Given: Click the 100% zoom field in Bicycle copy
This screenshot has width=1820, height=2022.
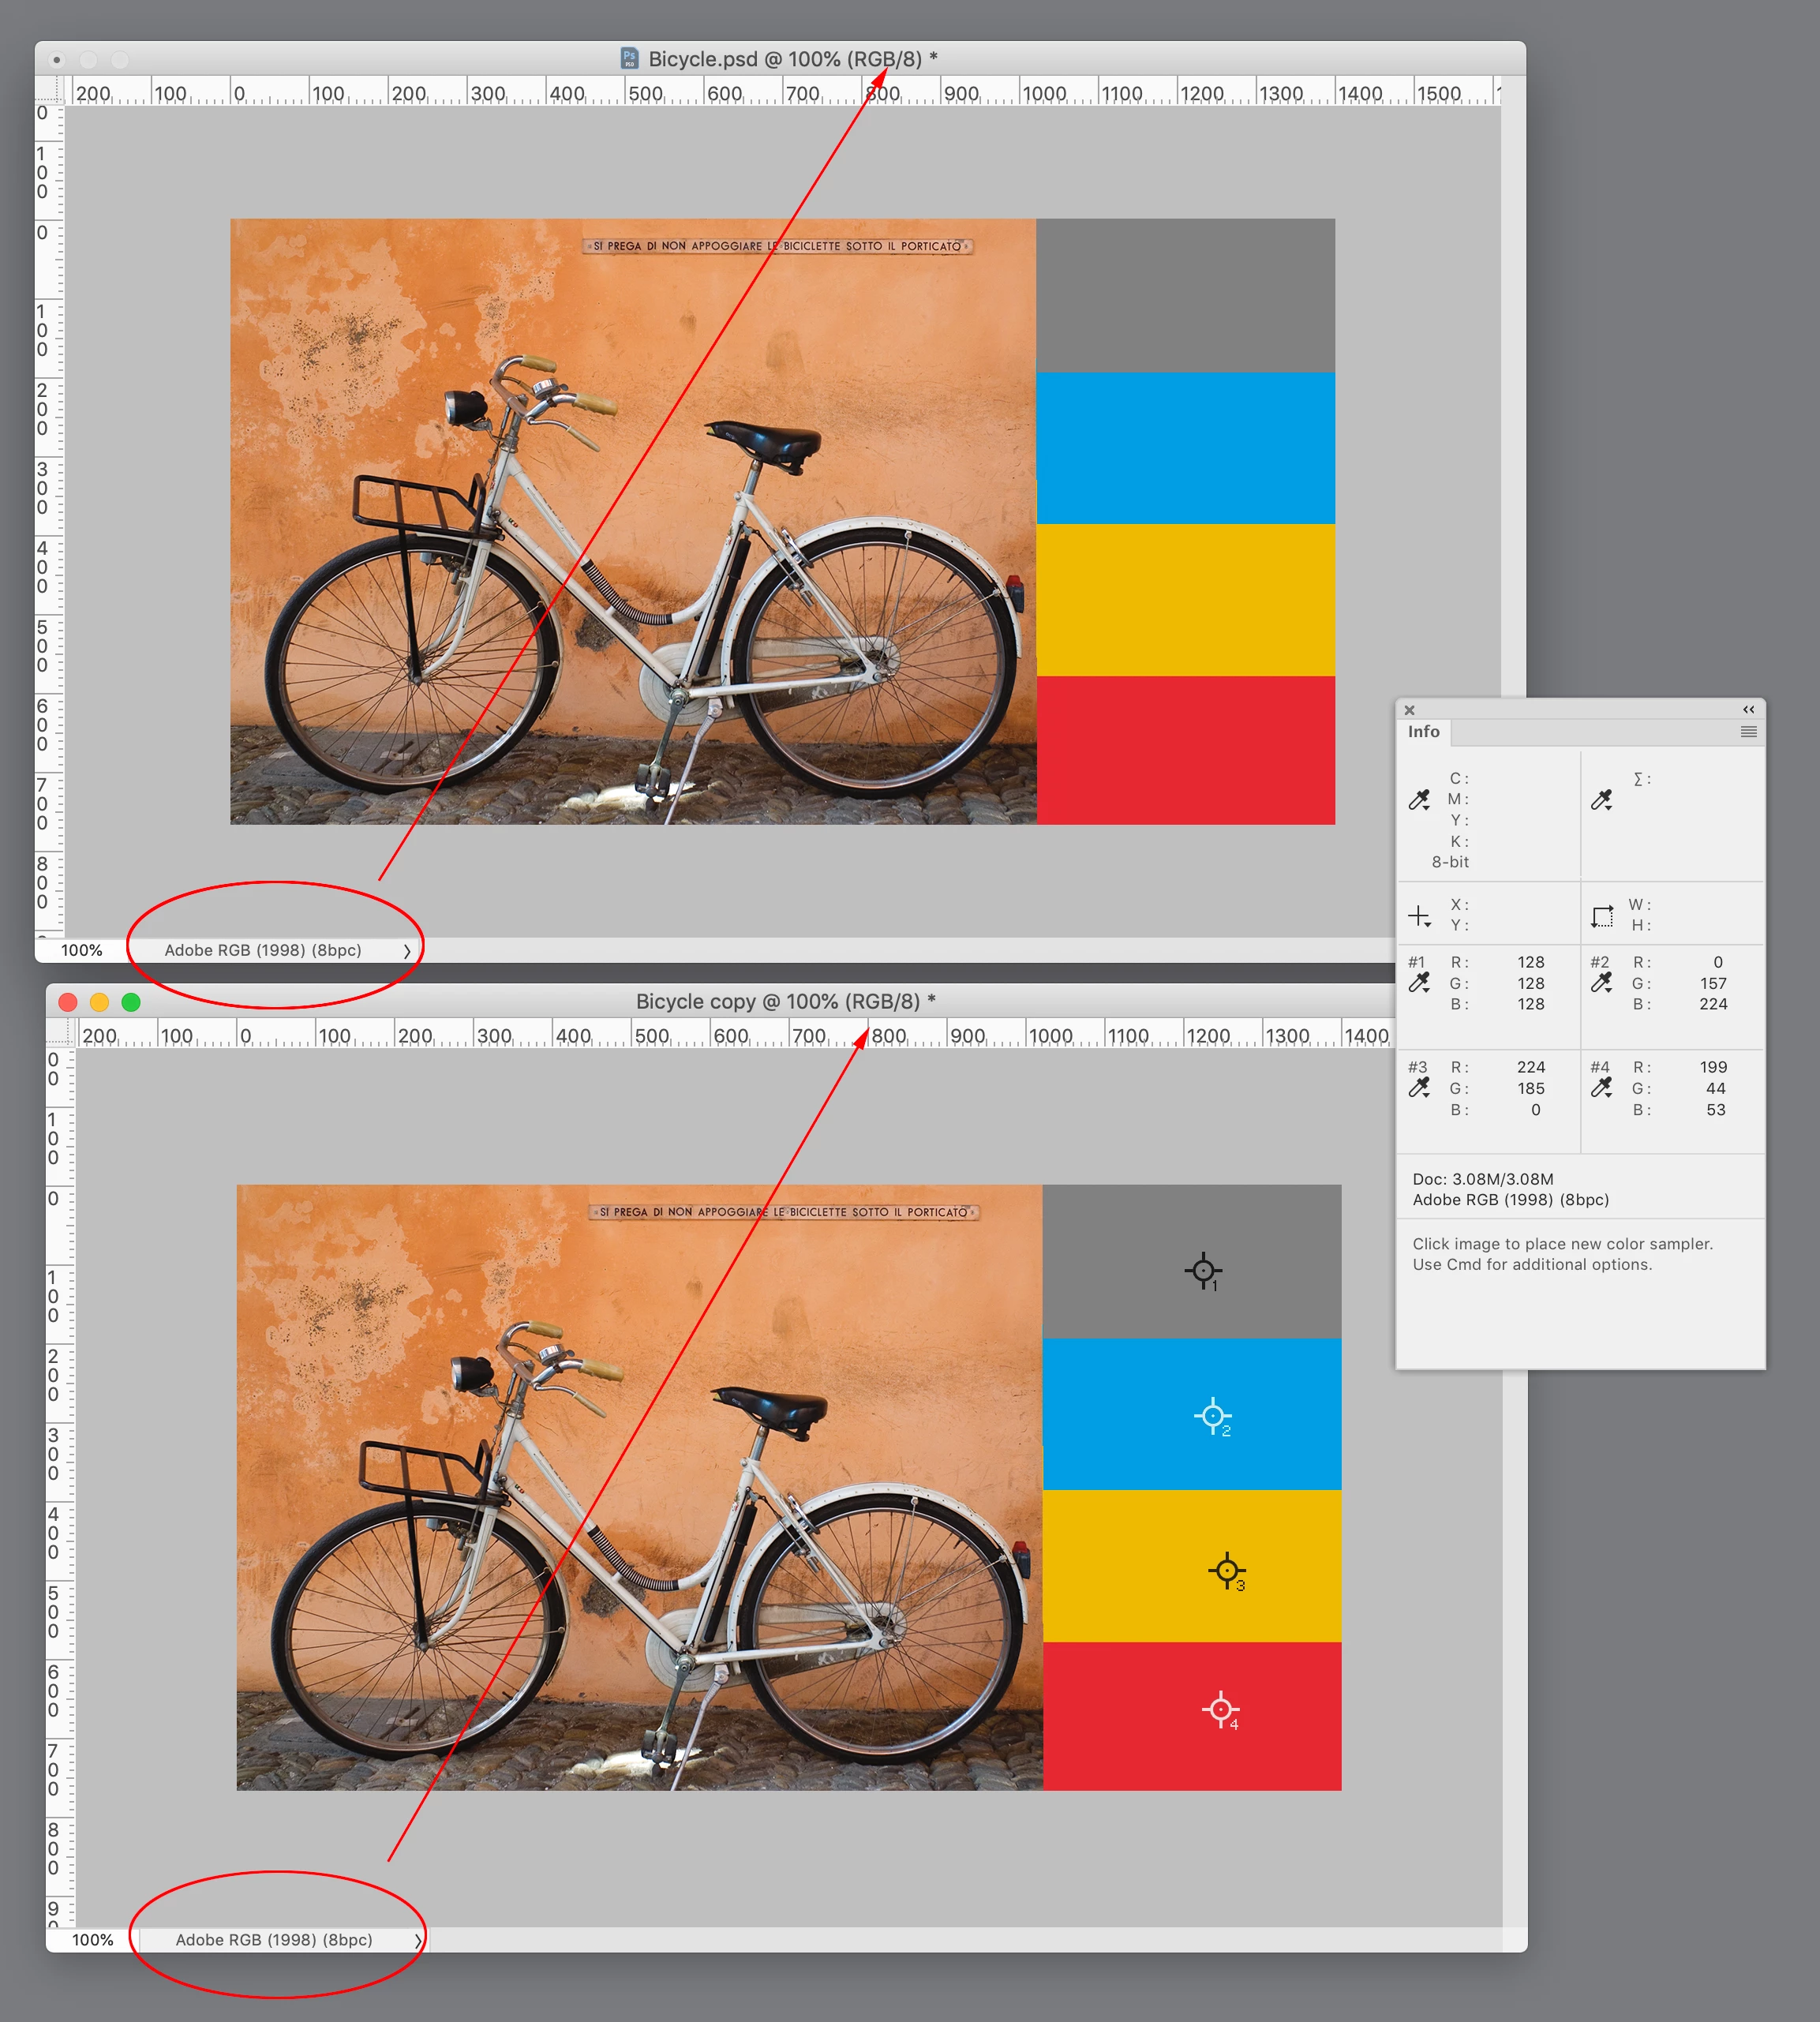Looking at the screenshot, I should 92,1940.
